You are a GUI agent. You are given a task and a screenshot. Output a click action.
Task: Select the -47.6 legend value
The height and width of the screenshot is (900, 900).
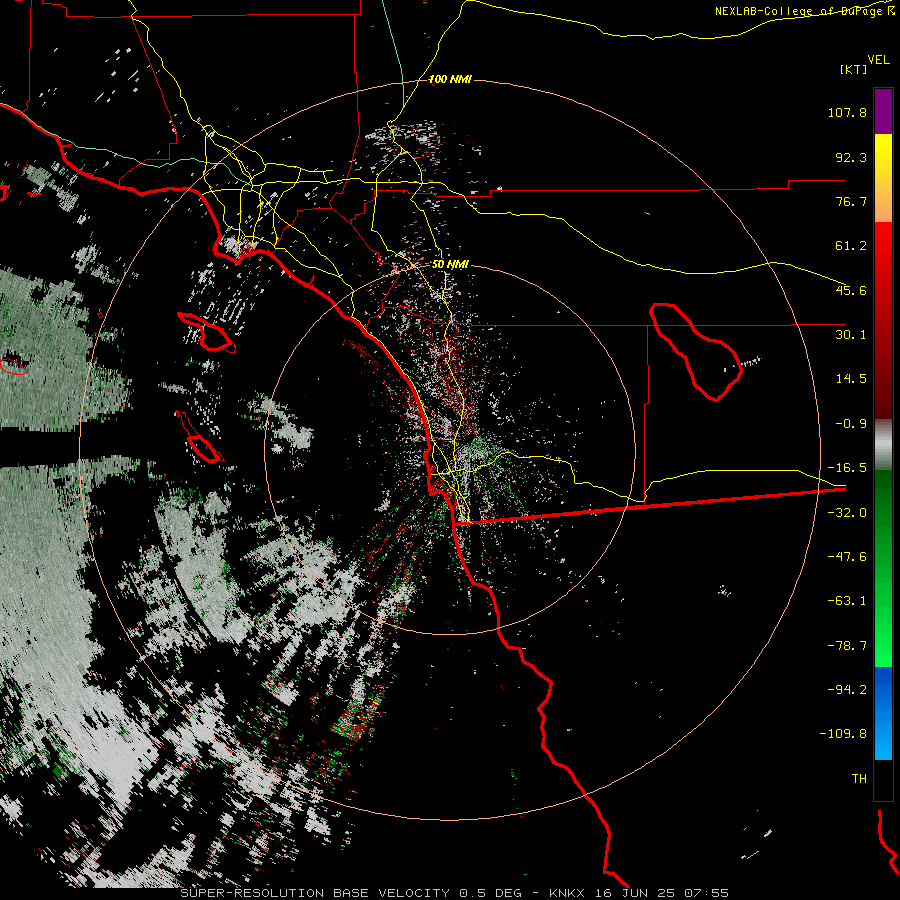(847, 557)
